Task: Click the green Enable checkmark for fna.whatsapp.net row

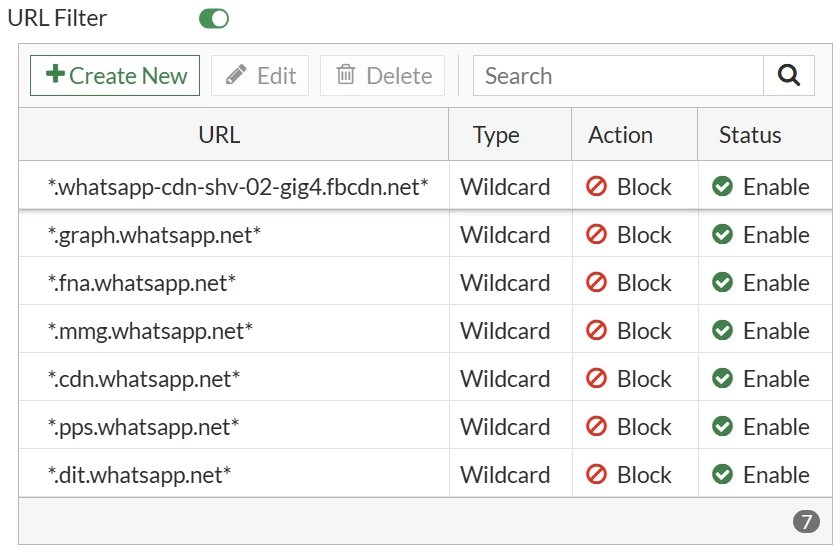Action: 722,283
